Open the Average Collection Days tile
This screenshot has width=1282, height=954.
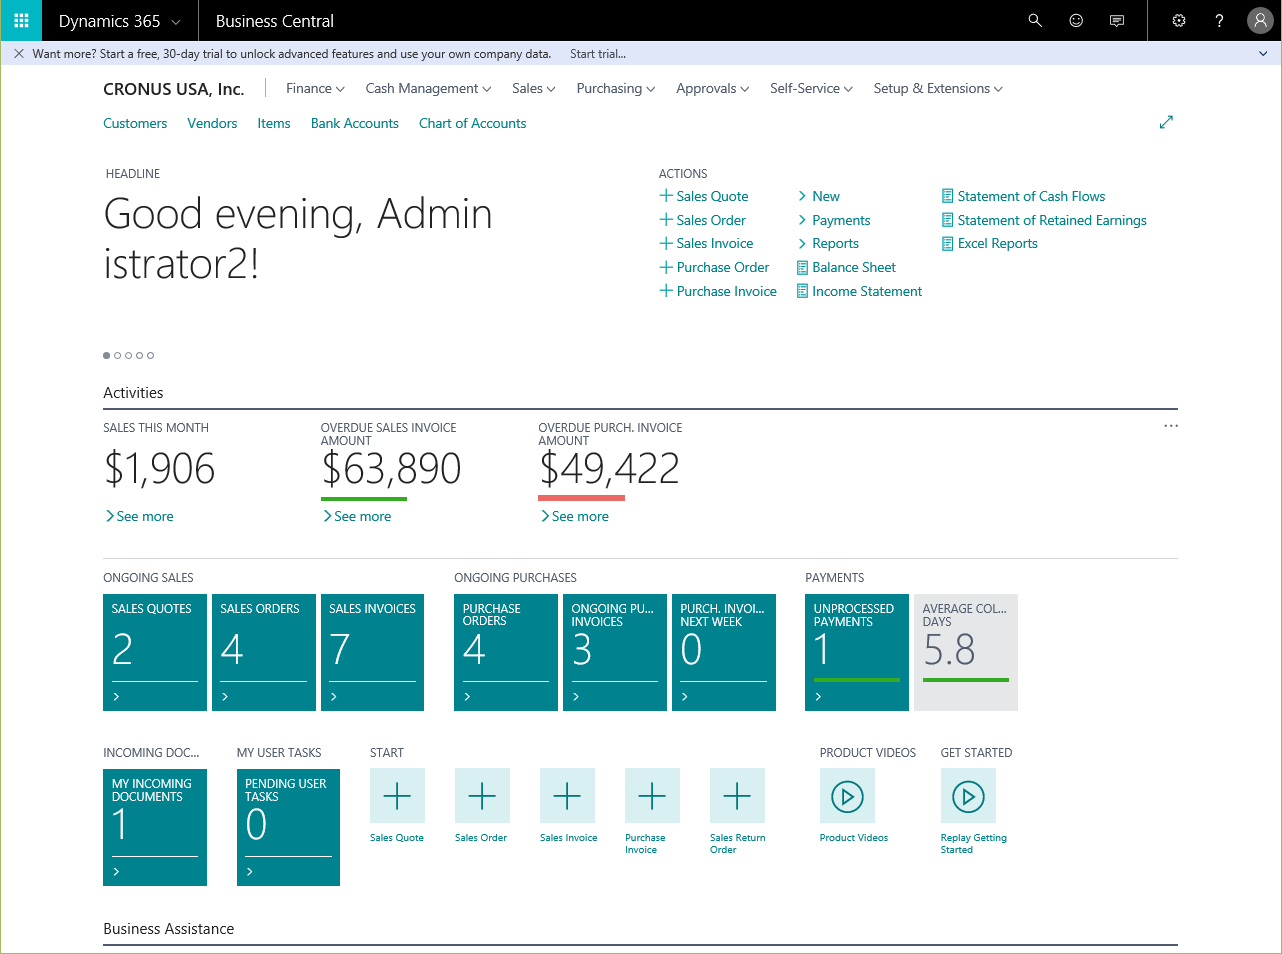pyautogui.click(x=966, y=652)
